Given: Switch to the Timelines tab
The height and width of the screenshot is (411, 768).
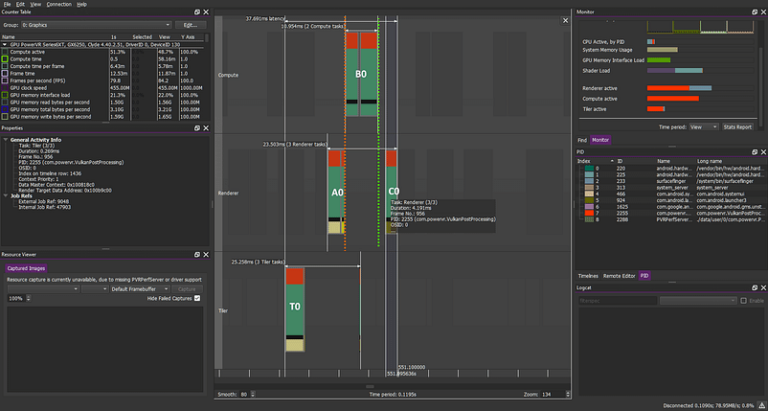Looking at the screenshot, I should (588, 276).
